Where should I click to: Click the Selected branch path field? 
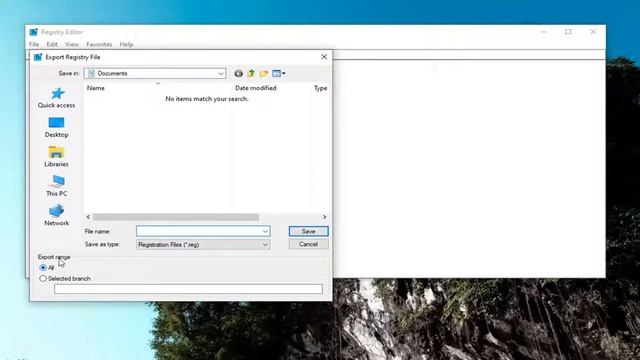tap(188, 289)
